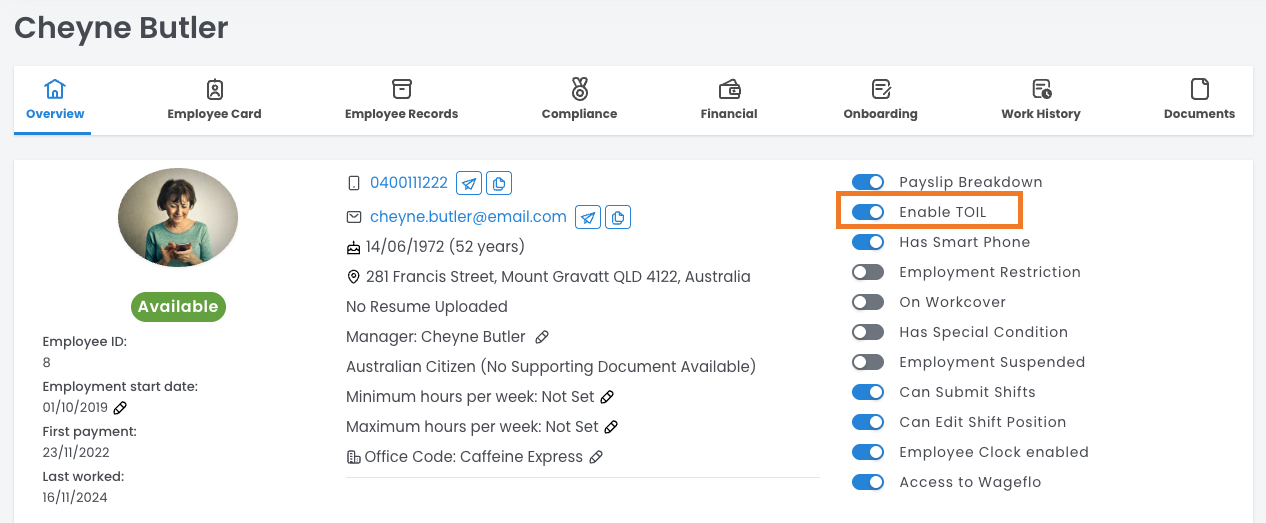Turn off Payslip Breakdown switch

[x=868, y=182]
